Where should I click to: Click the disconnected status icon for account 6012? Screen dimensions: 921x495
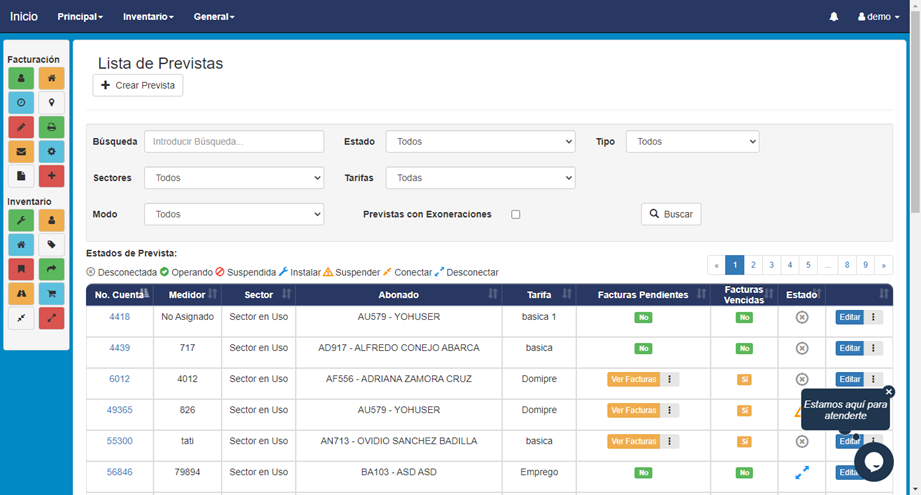802,379
